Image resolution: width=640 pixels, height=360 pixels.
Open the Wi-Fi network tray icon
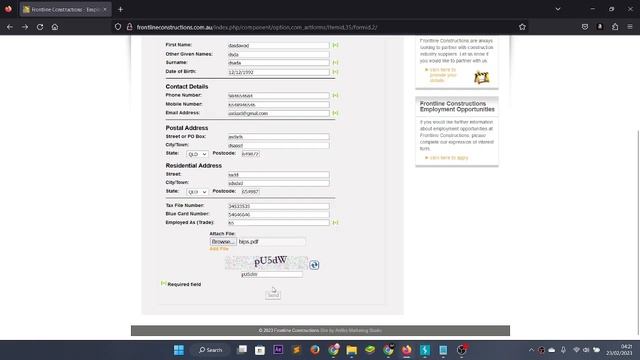(x=576, y=350)
